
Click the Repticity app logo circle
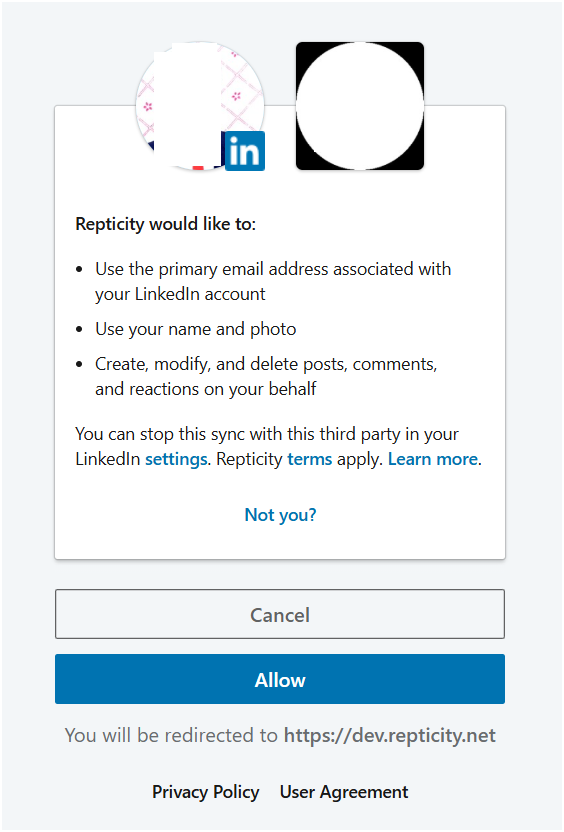[360, 106]
